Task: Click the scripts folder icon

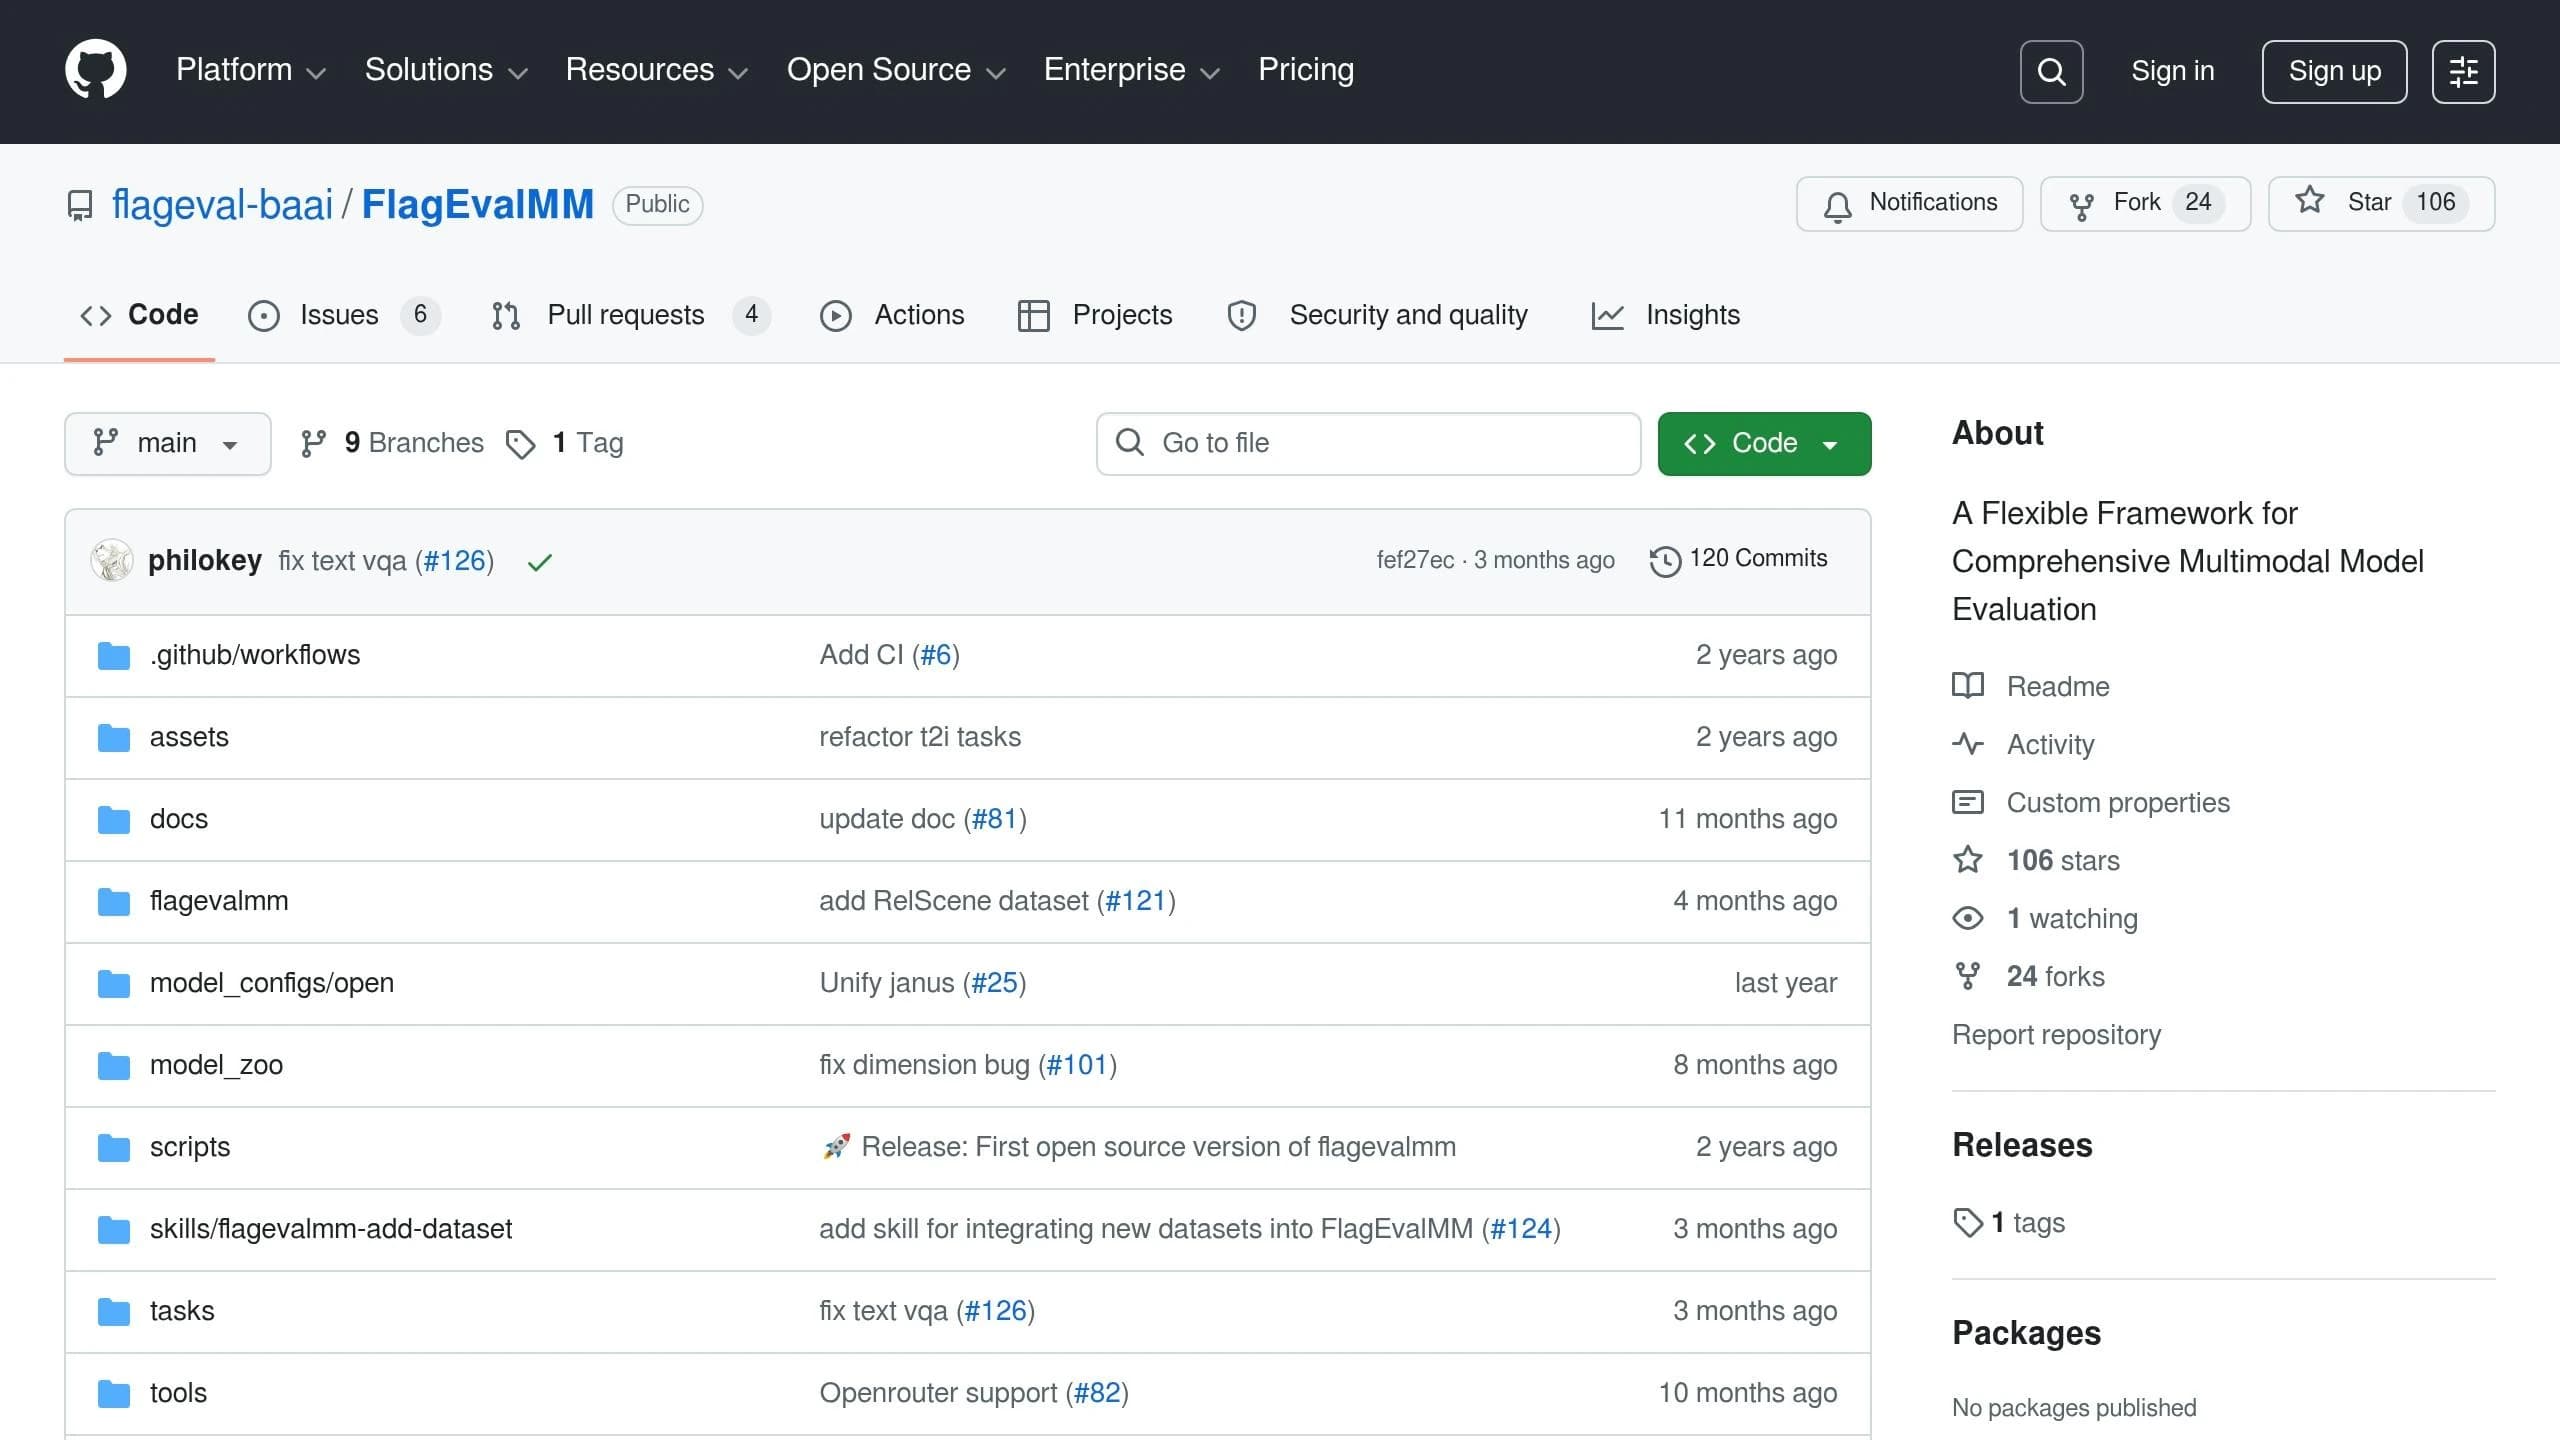Action: pos(114,1148)
